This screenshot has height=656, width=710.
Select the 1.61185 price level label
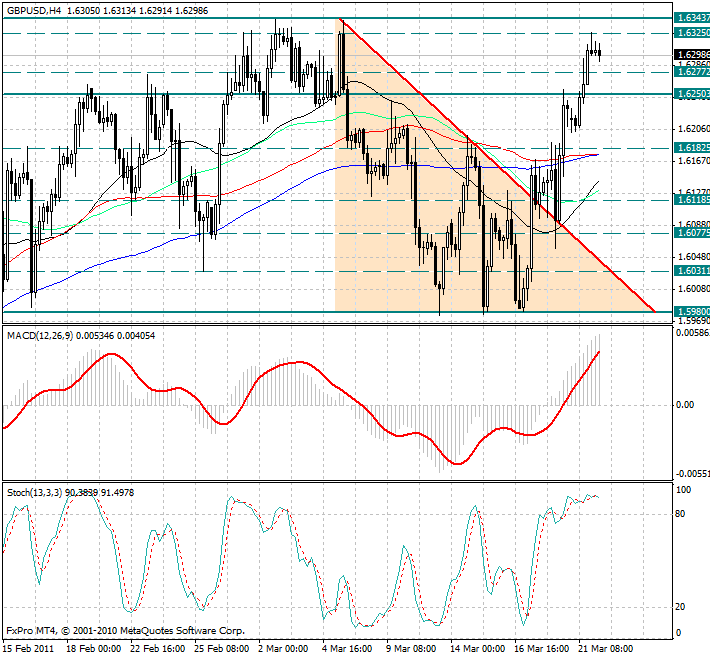tap(692, 200)
